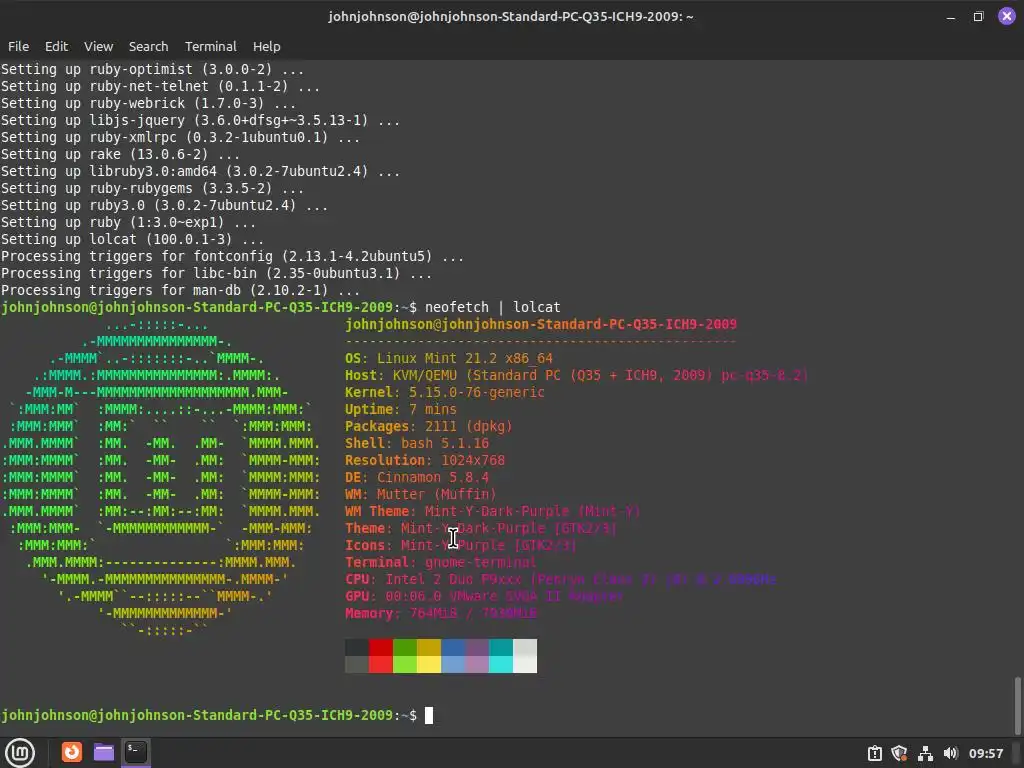Click the dark green color block in neofetch output
1024x768 pixels.
pyautogui.click(x=405, y=647)
